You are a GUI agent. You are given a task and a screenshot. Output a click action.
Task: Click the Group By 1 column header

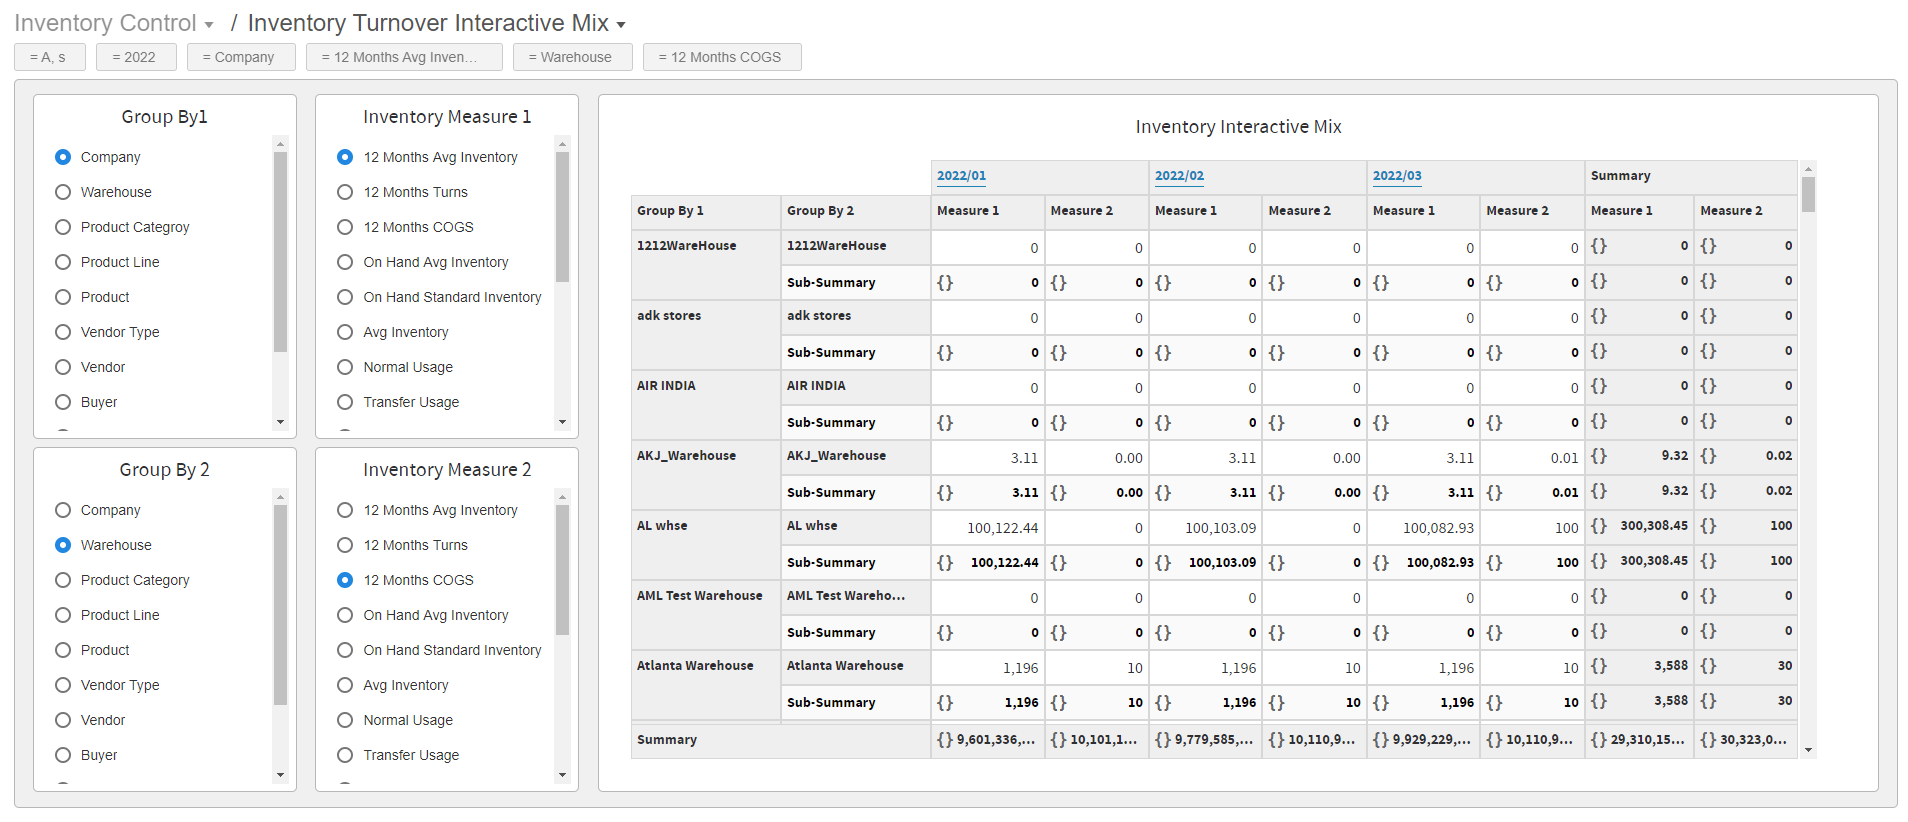click(x=706, y=212)
